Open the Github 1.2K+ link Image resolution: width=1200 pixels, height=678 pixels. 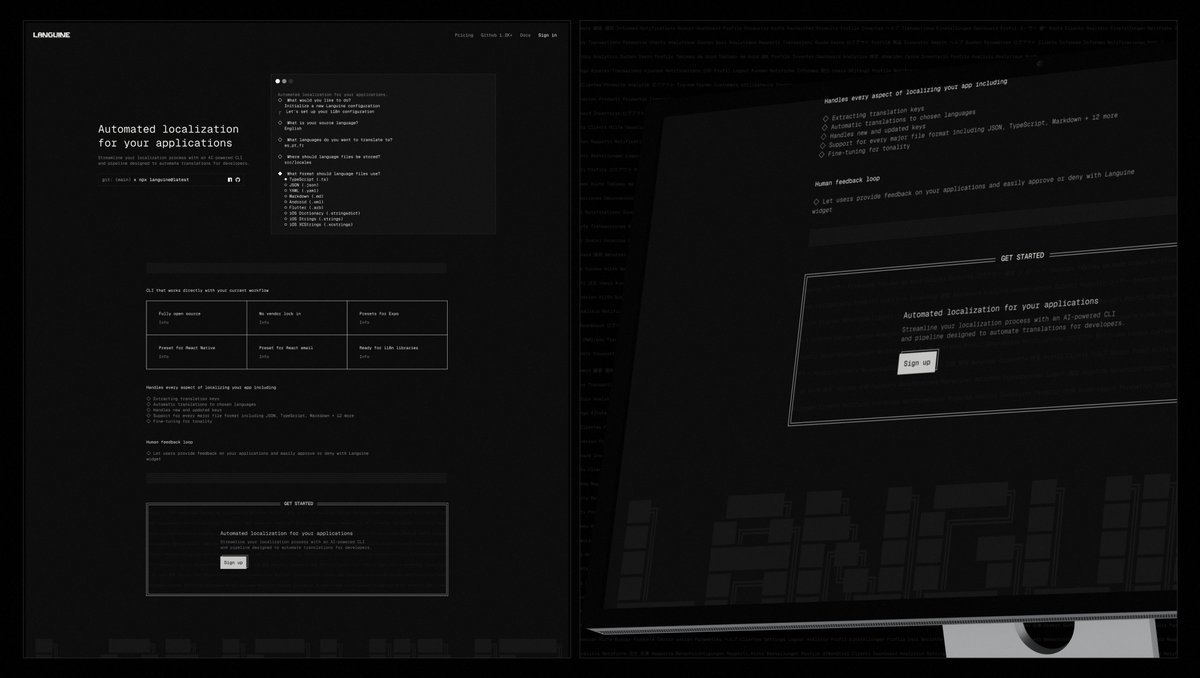click(x=496, y=35)
